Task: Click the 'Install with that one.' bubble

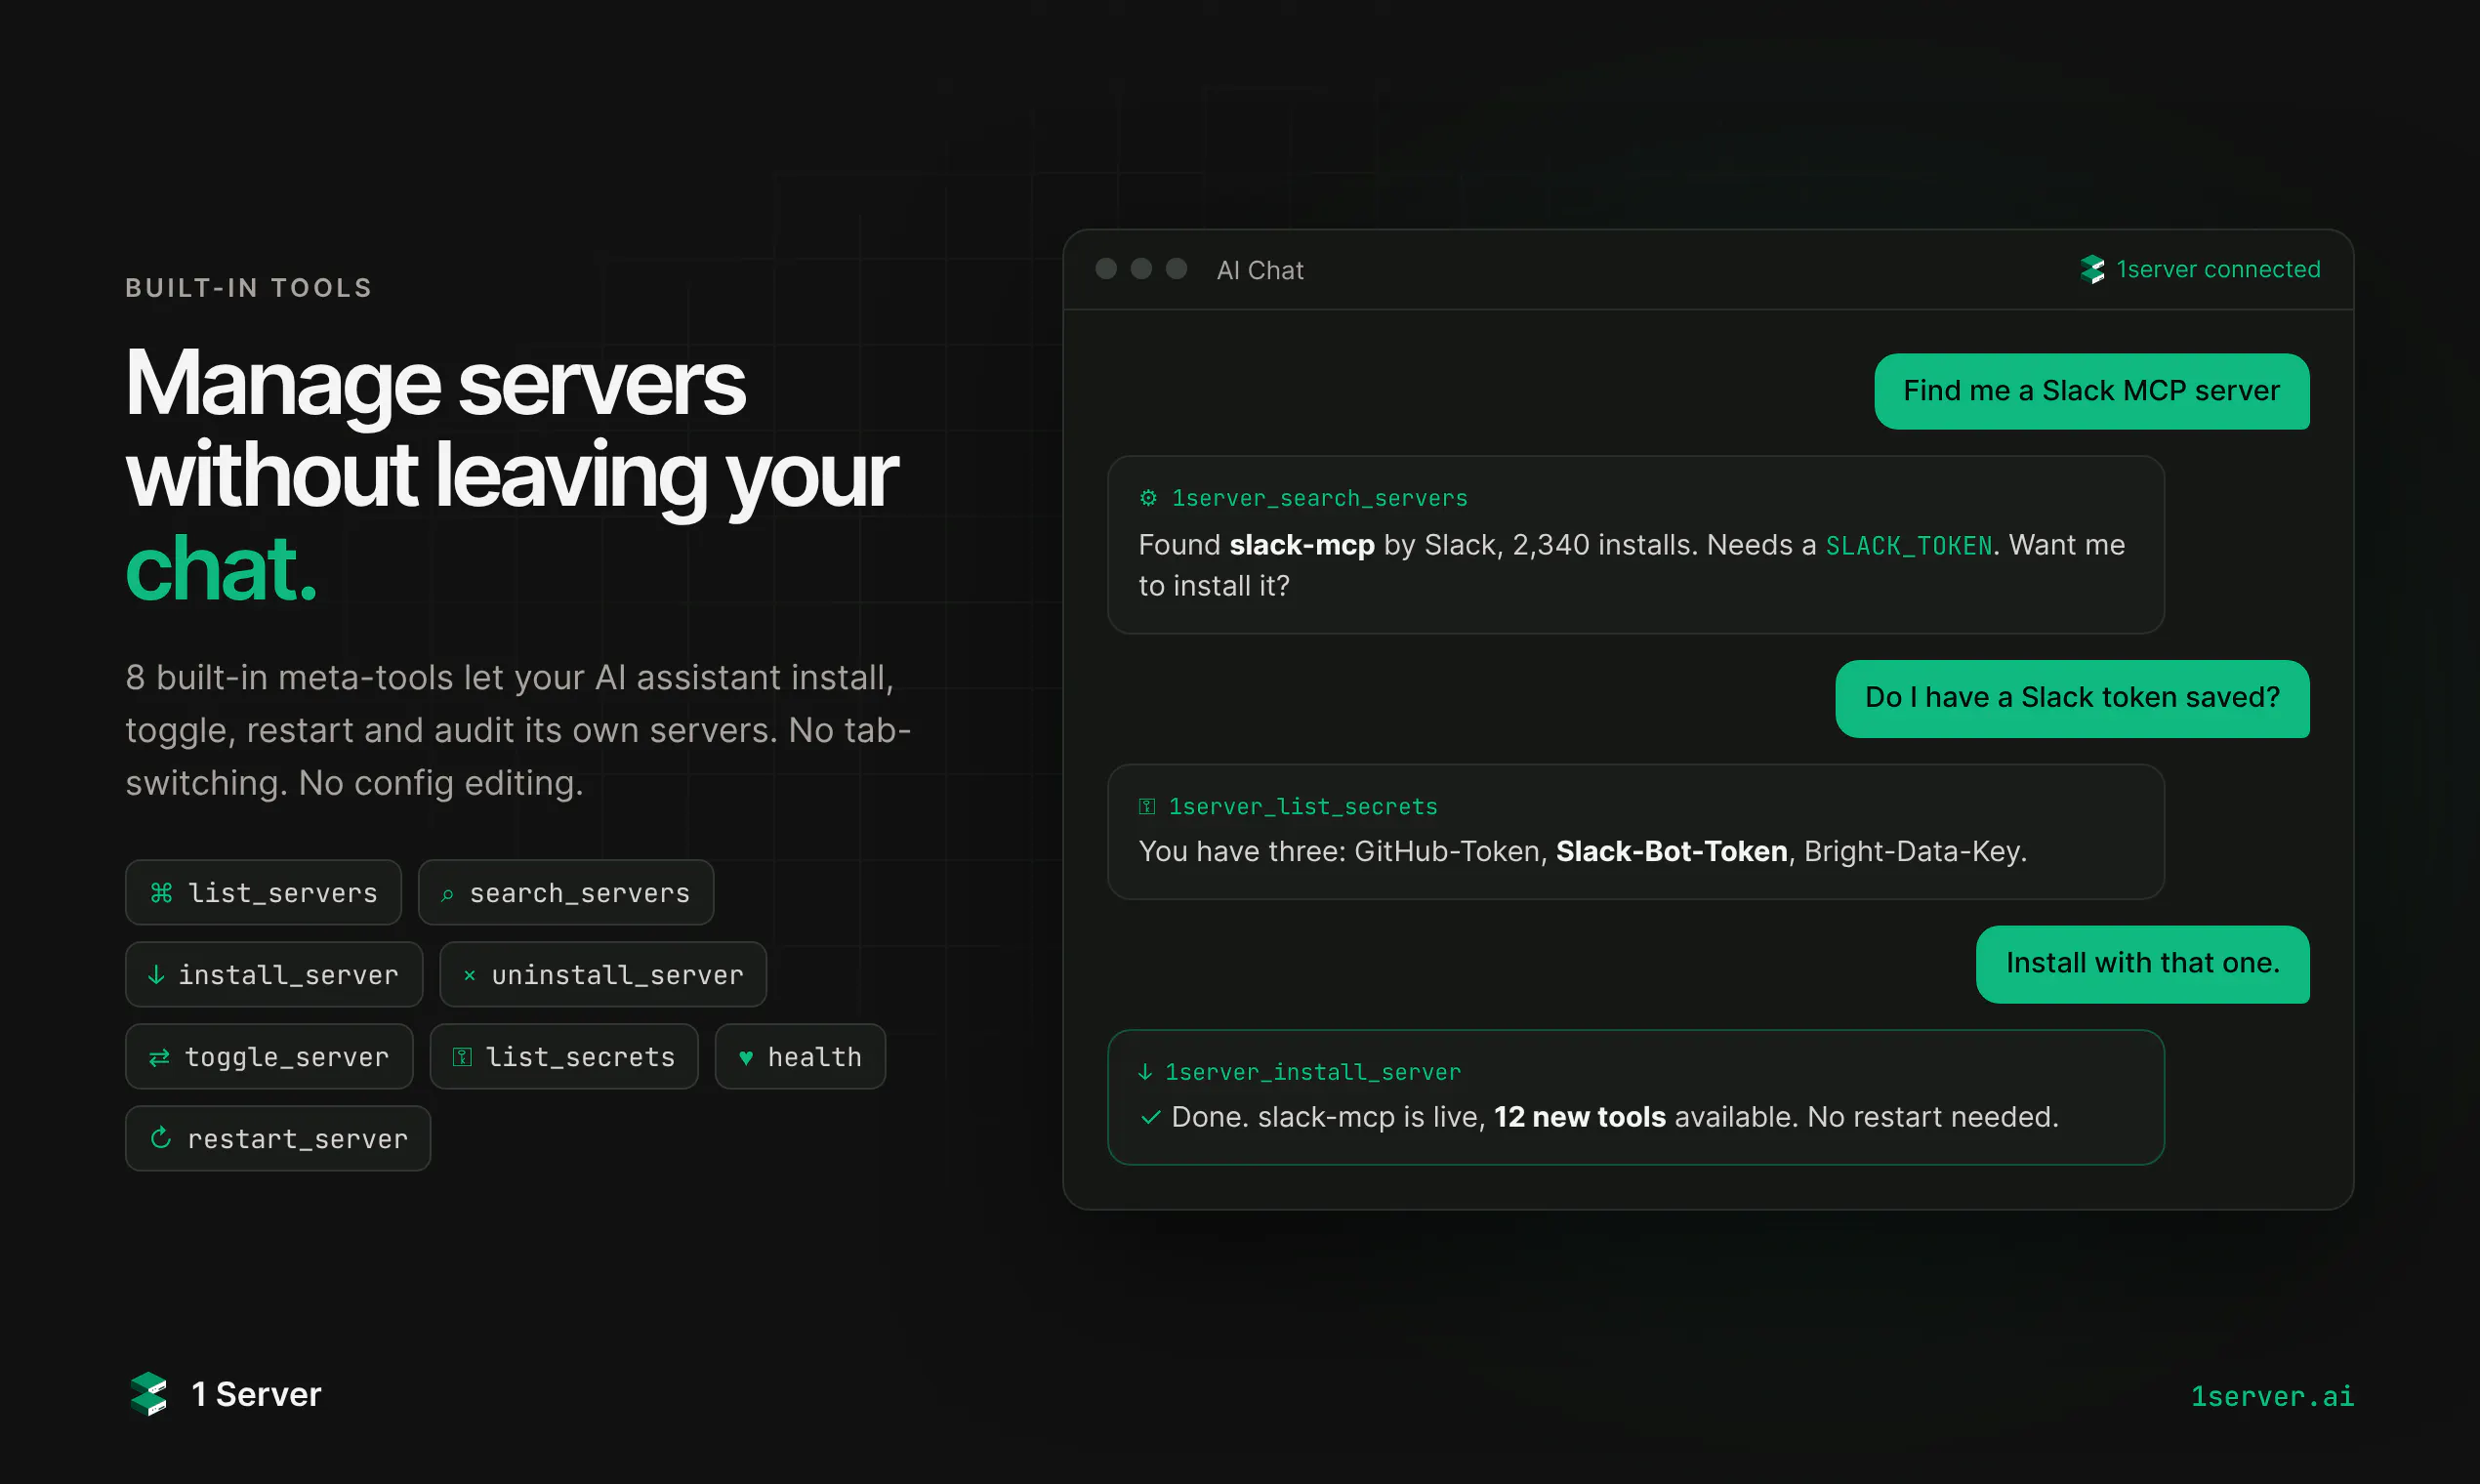Action: (x=2142, y=964)
